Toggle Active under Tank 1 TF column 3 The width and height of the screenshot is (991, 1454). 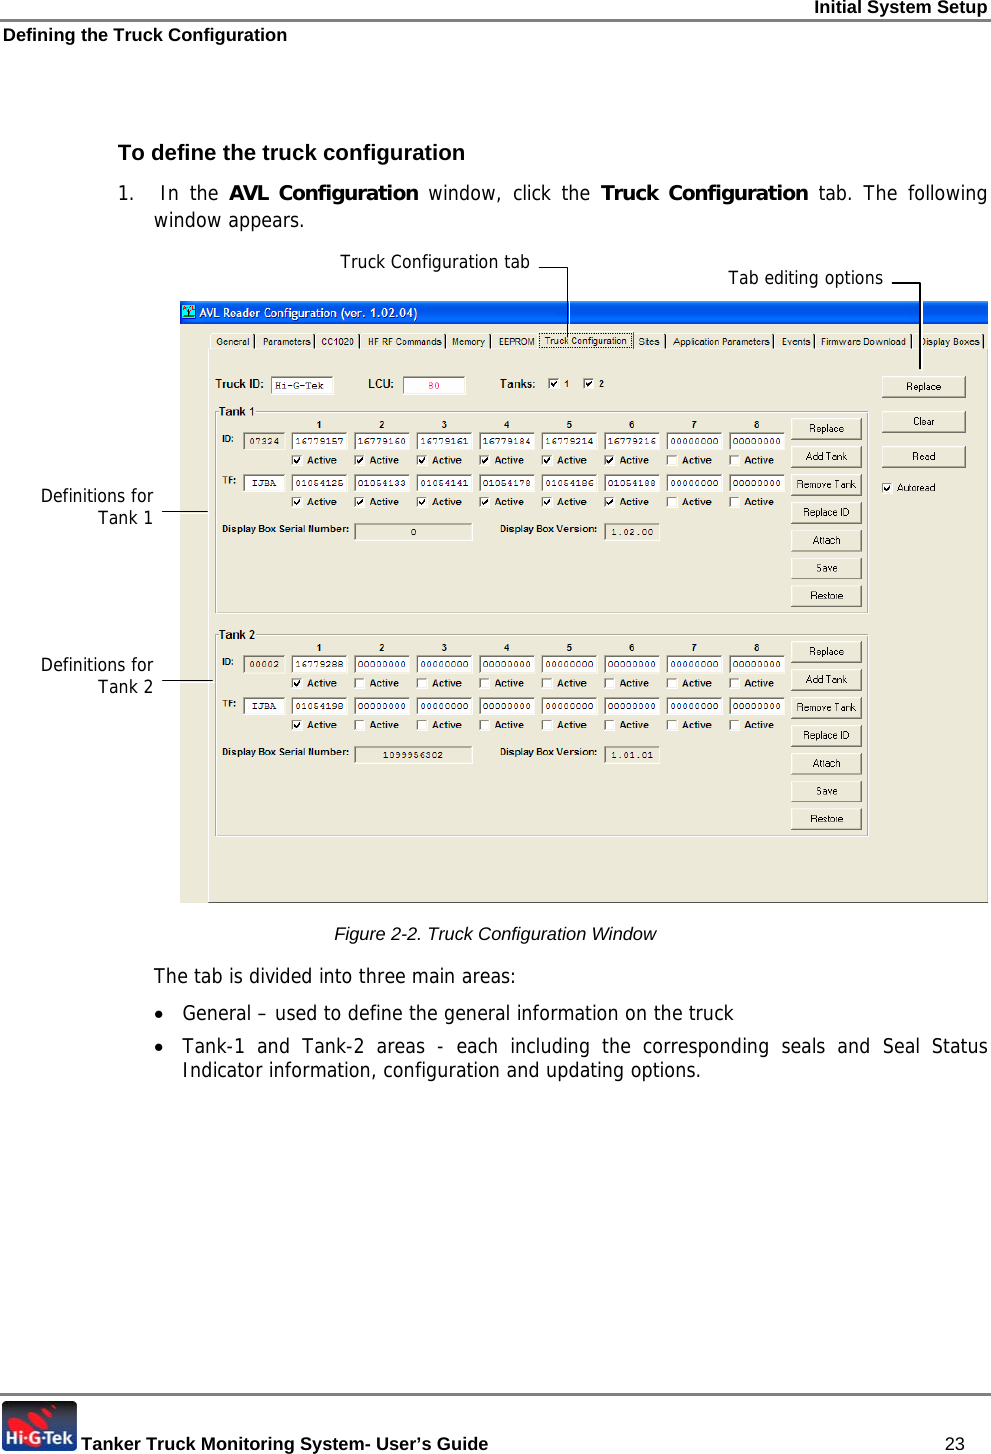pyautogui.click(x=422, y=502)
